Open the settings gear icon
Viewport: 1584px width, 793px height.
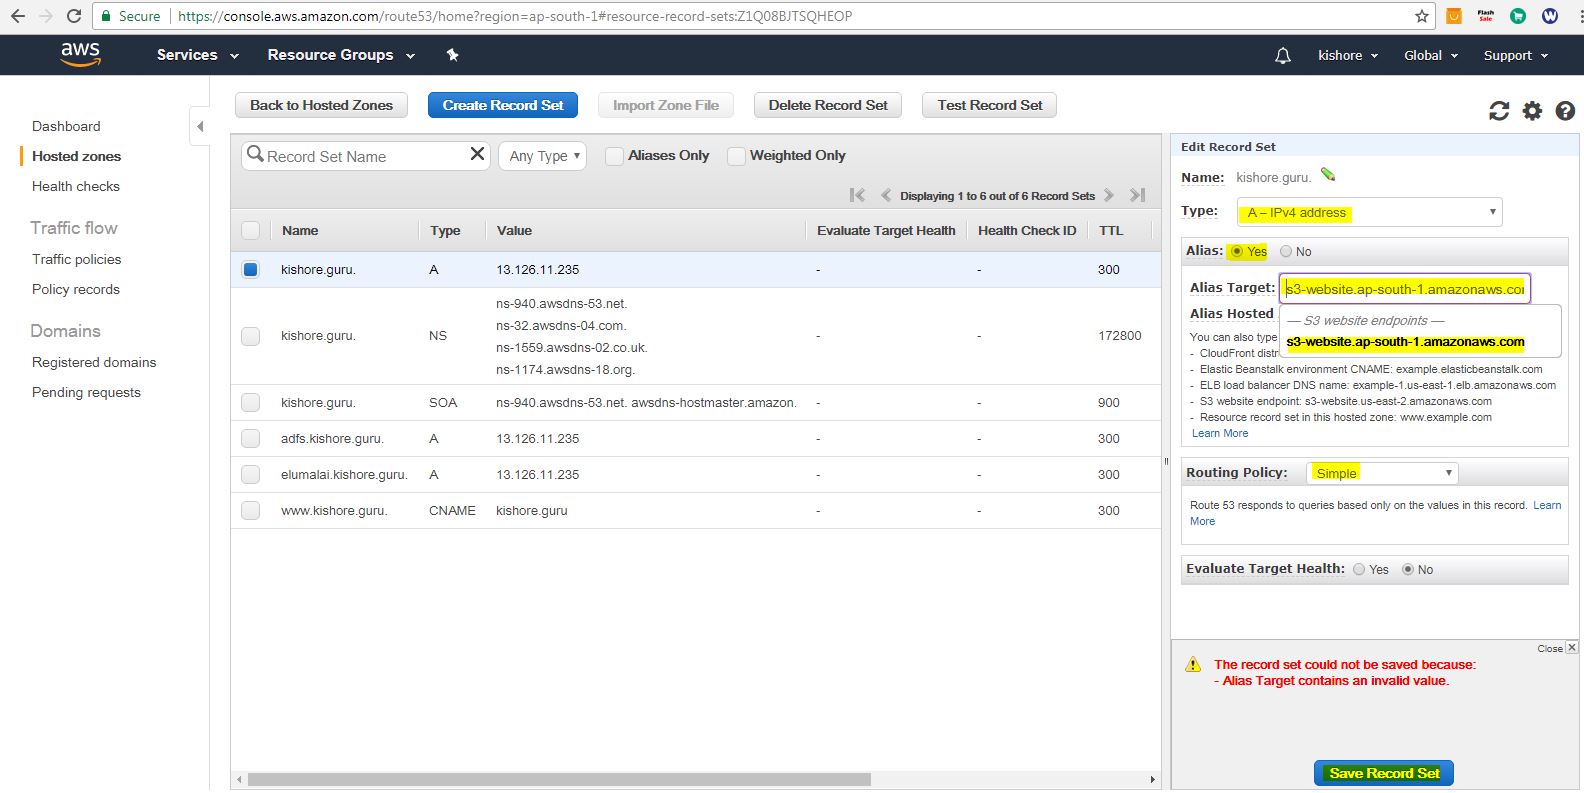[x=1532, y=111]
